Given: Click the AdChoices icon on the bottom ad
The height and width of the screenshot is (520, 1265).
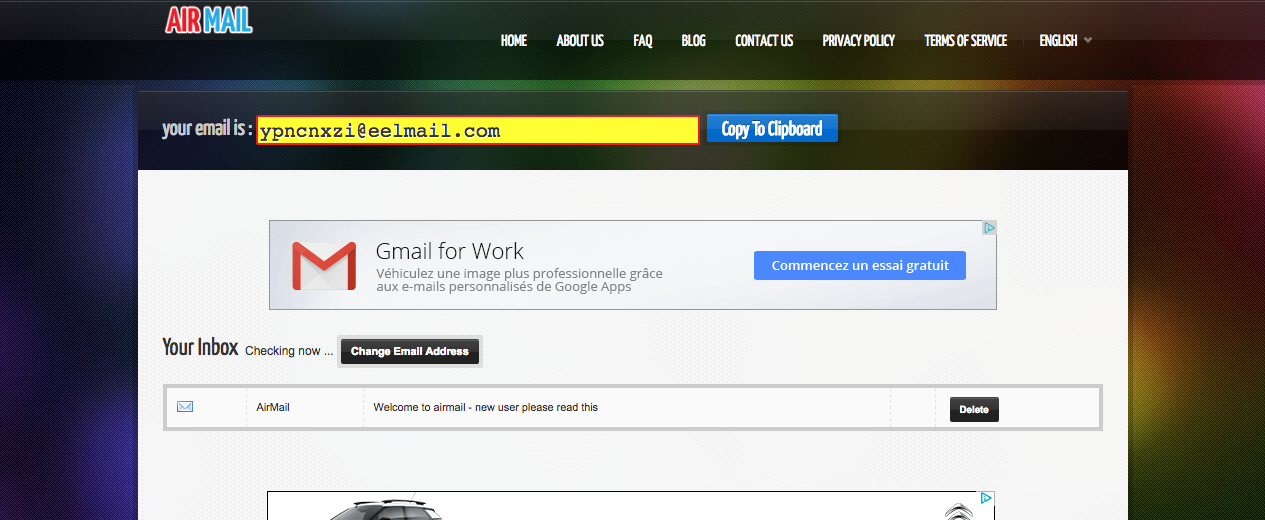Looking at the screenshot, I should tap(986, 498).
